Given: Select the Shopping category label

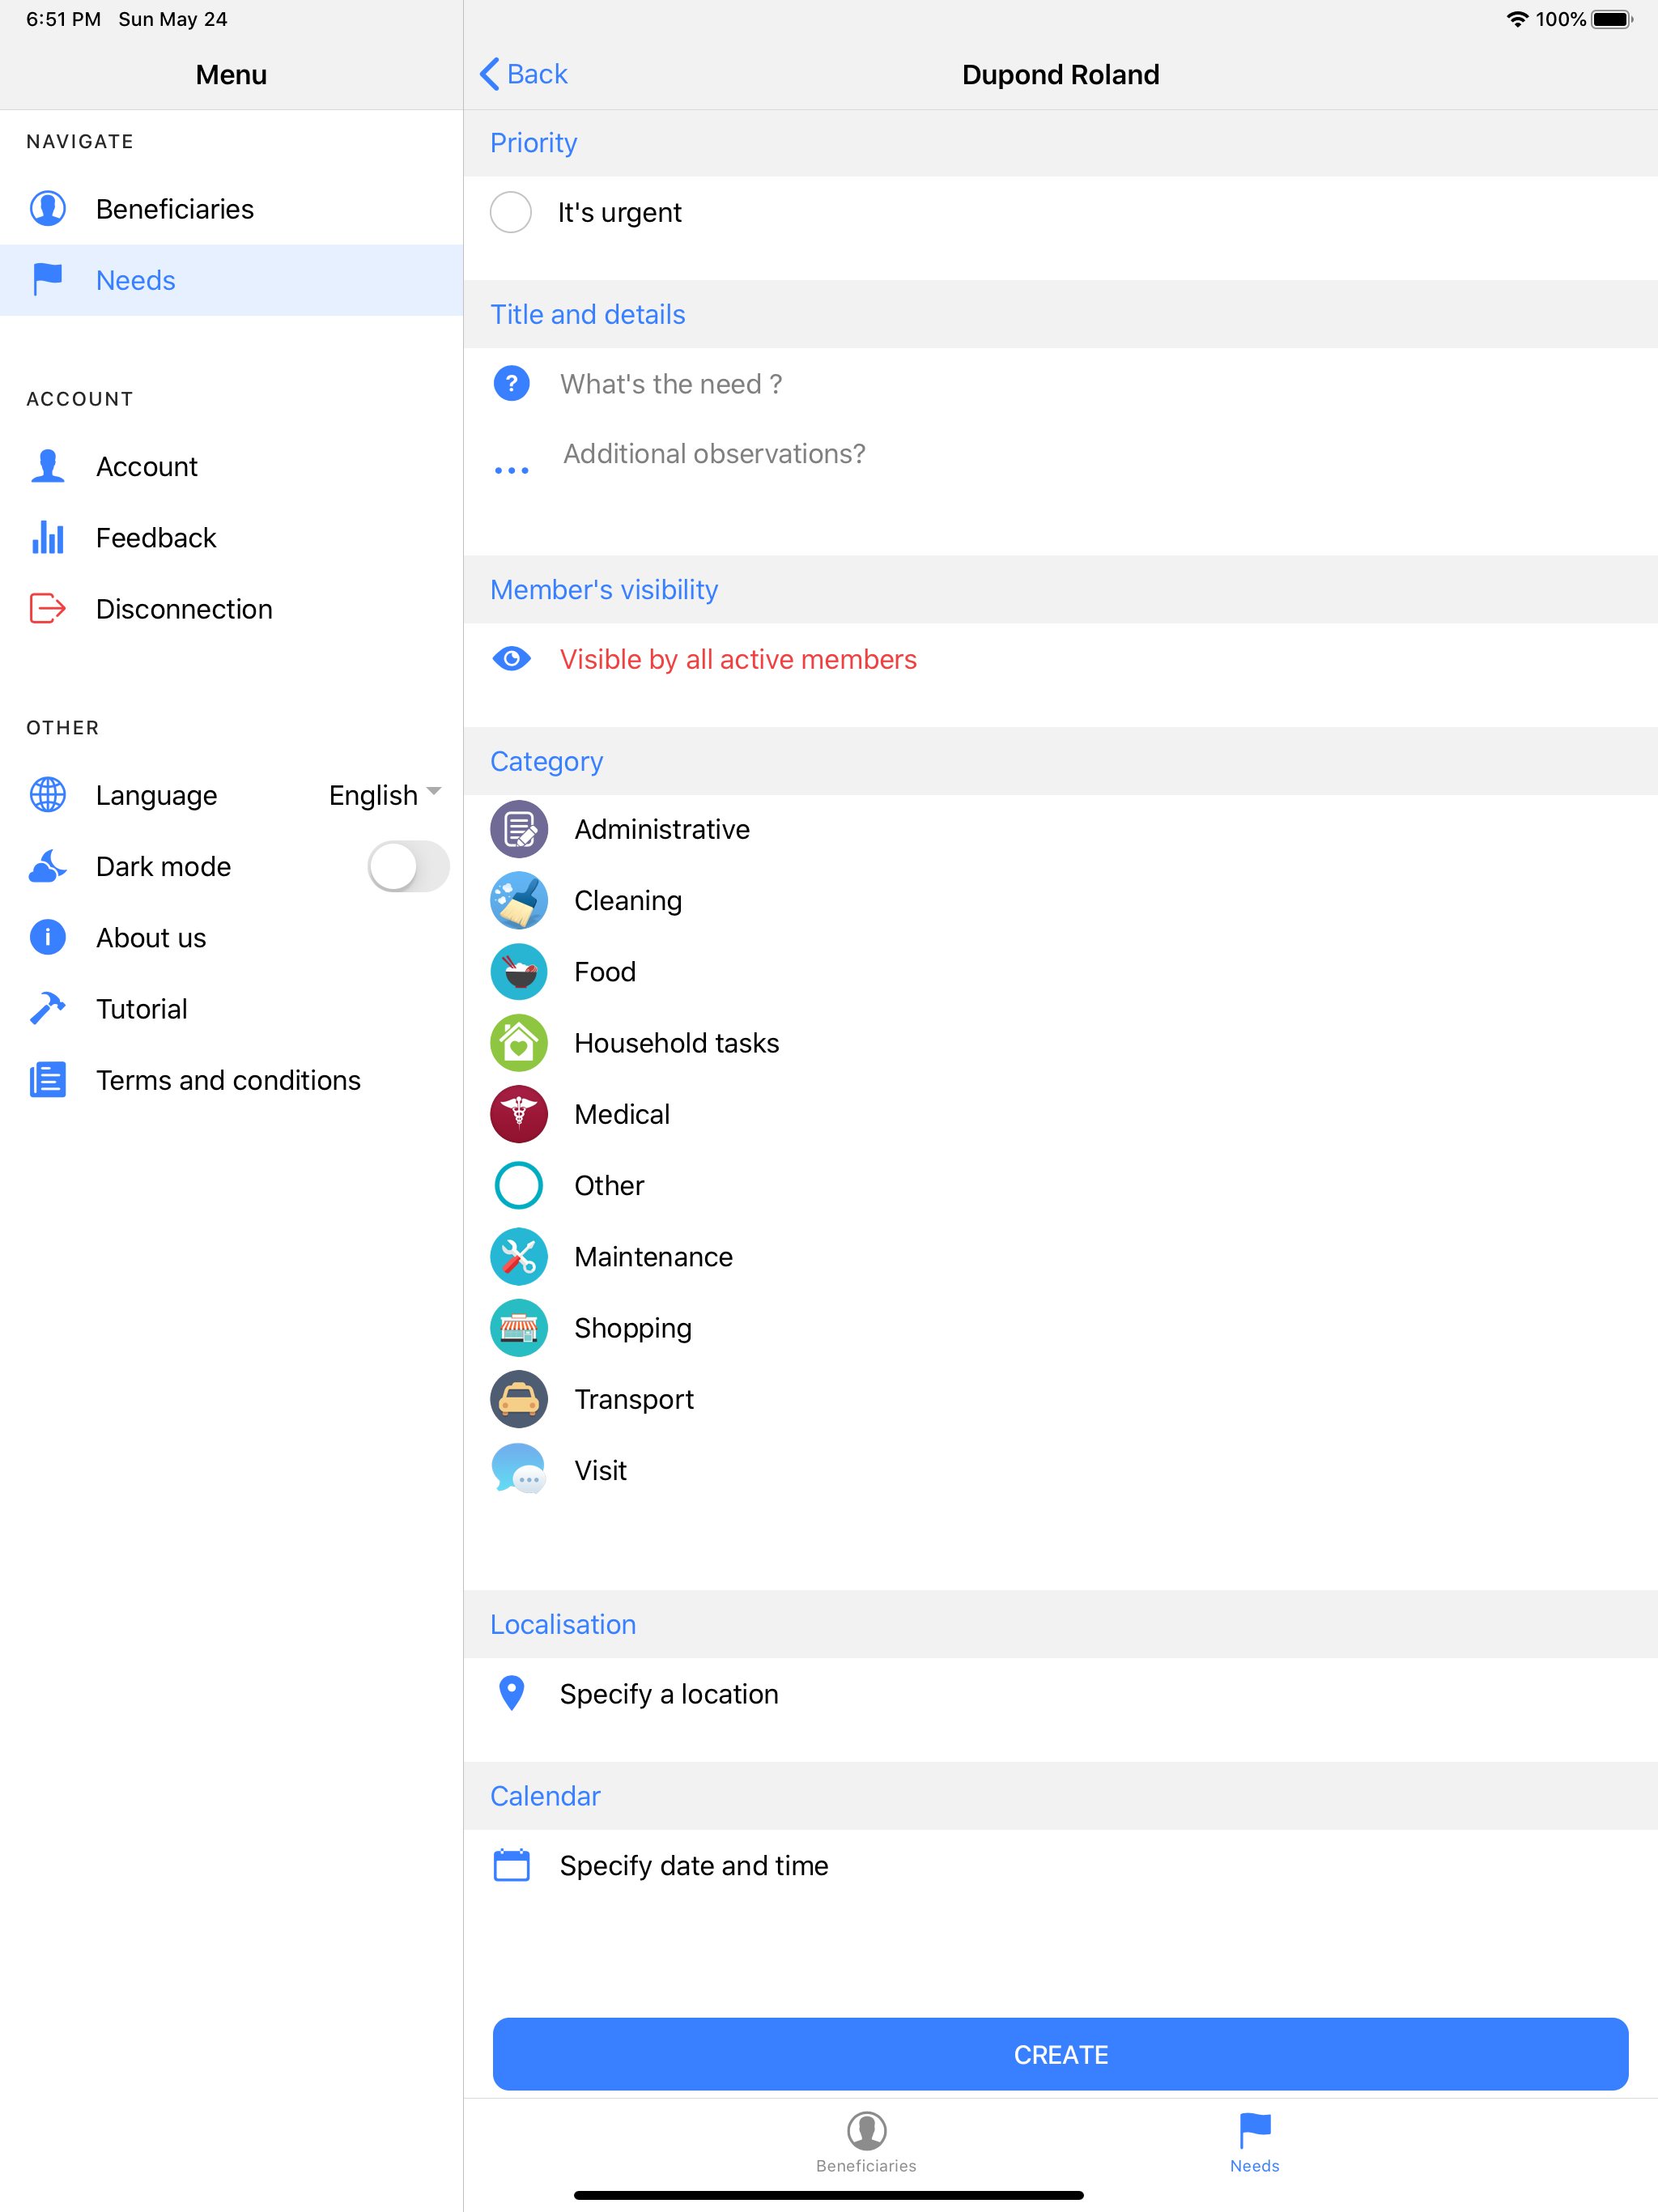Looking at the screenshot, I should click(632, 1328).
